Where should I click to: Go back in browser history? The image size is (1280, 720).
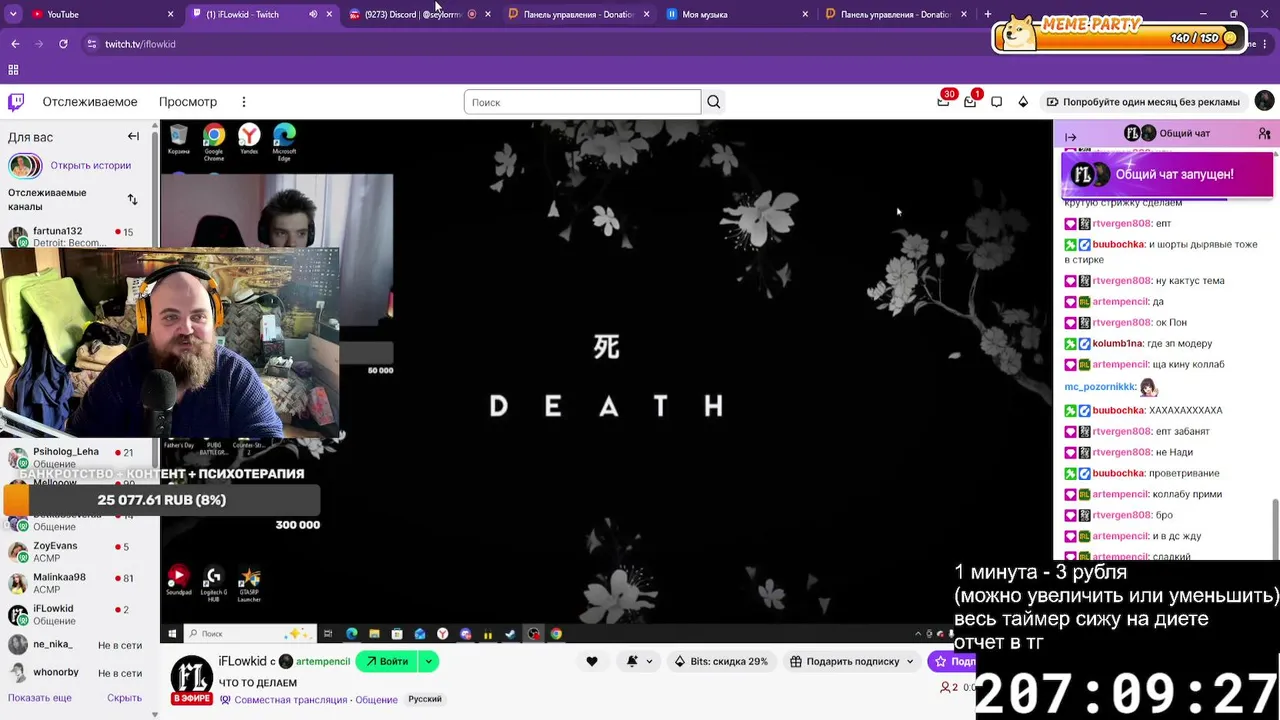click(15, 44)
